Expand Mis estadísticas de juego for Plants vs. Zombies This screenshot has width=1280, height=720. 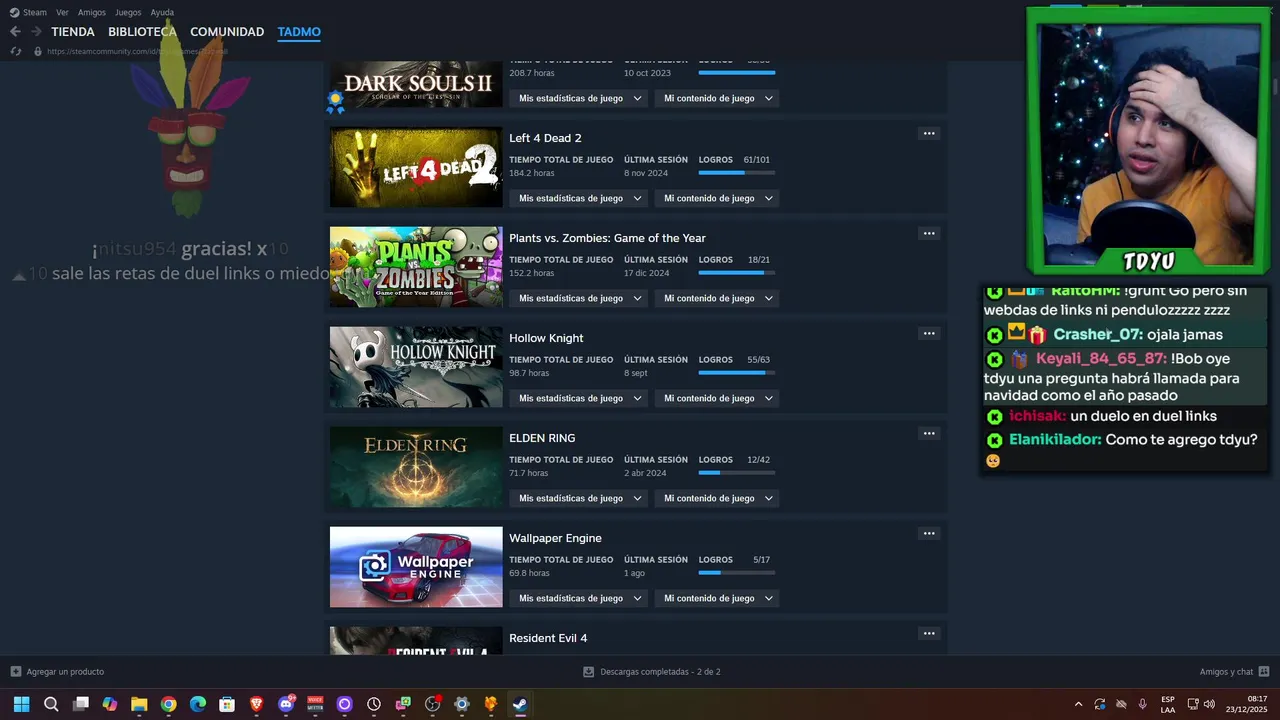[580, 298]
